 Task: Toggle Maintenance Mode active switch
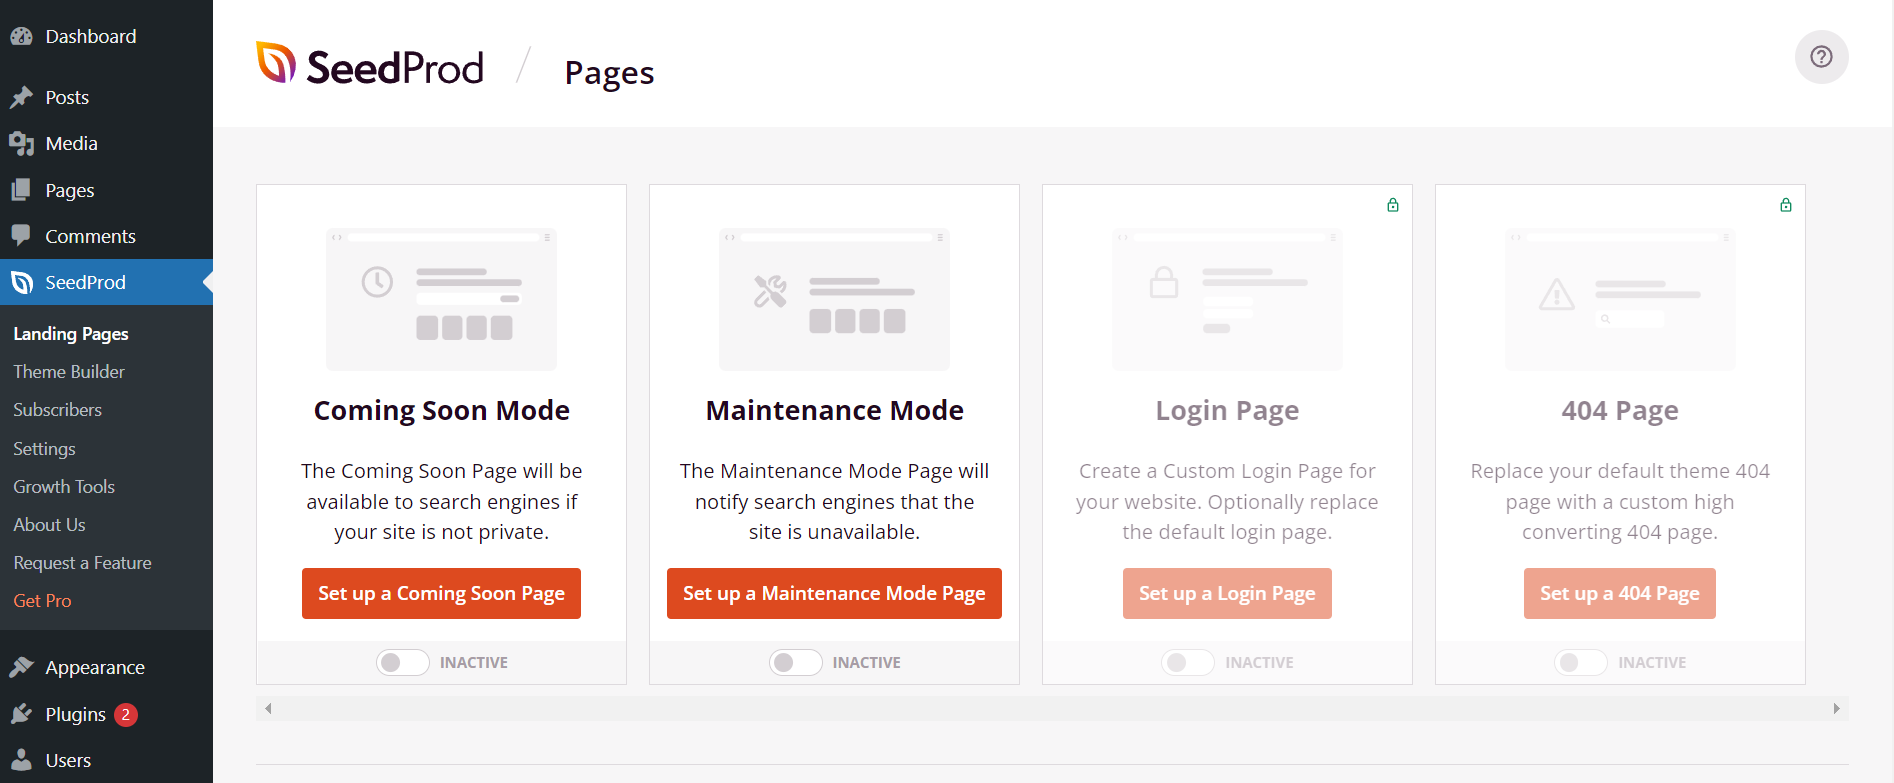(x=796, y=662)
